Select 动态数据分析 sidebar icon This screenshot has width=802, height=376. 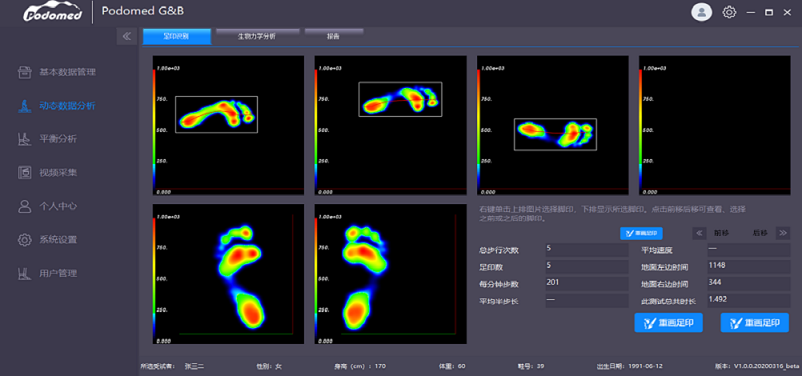[24, 106]
